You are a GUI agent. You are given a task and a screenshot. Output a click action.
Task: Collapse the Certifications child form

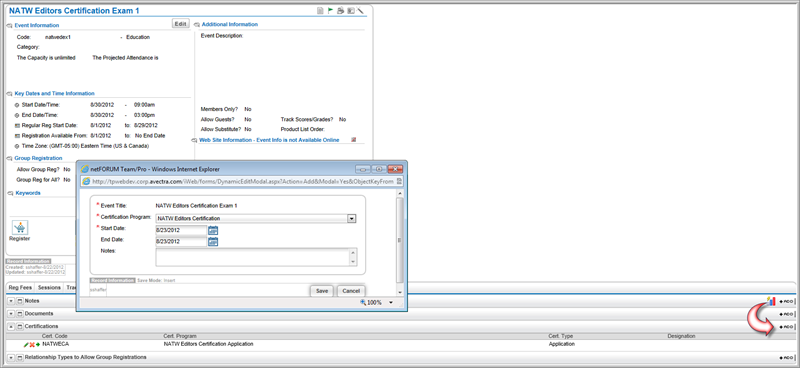tap(11, 327)
